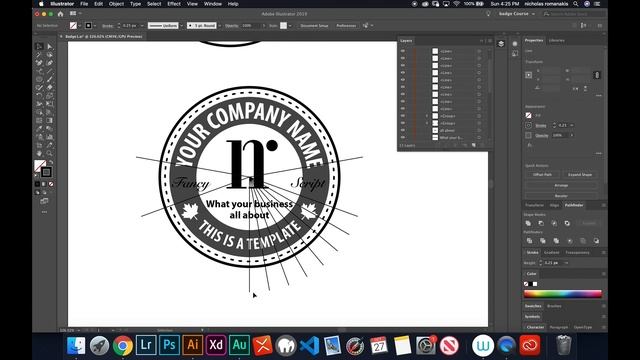
Task: Open graphic Style dropdown in control bar
Action: [x=290, y=26]
